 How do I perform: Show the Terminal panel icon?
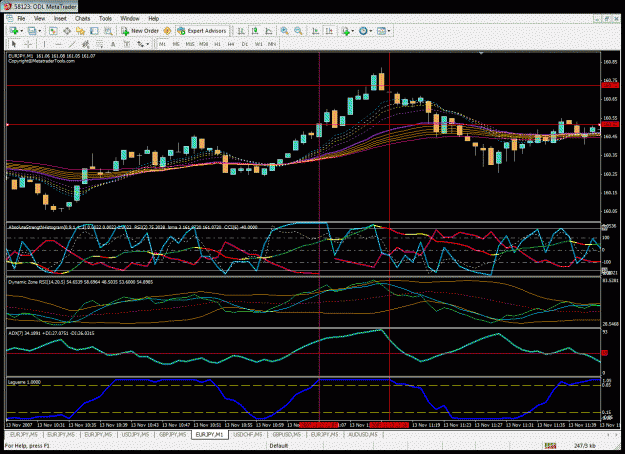pos(94,31)
